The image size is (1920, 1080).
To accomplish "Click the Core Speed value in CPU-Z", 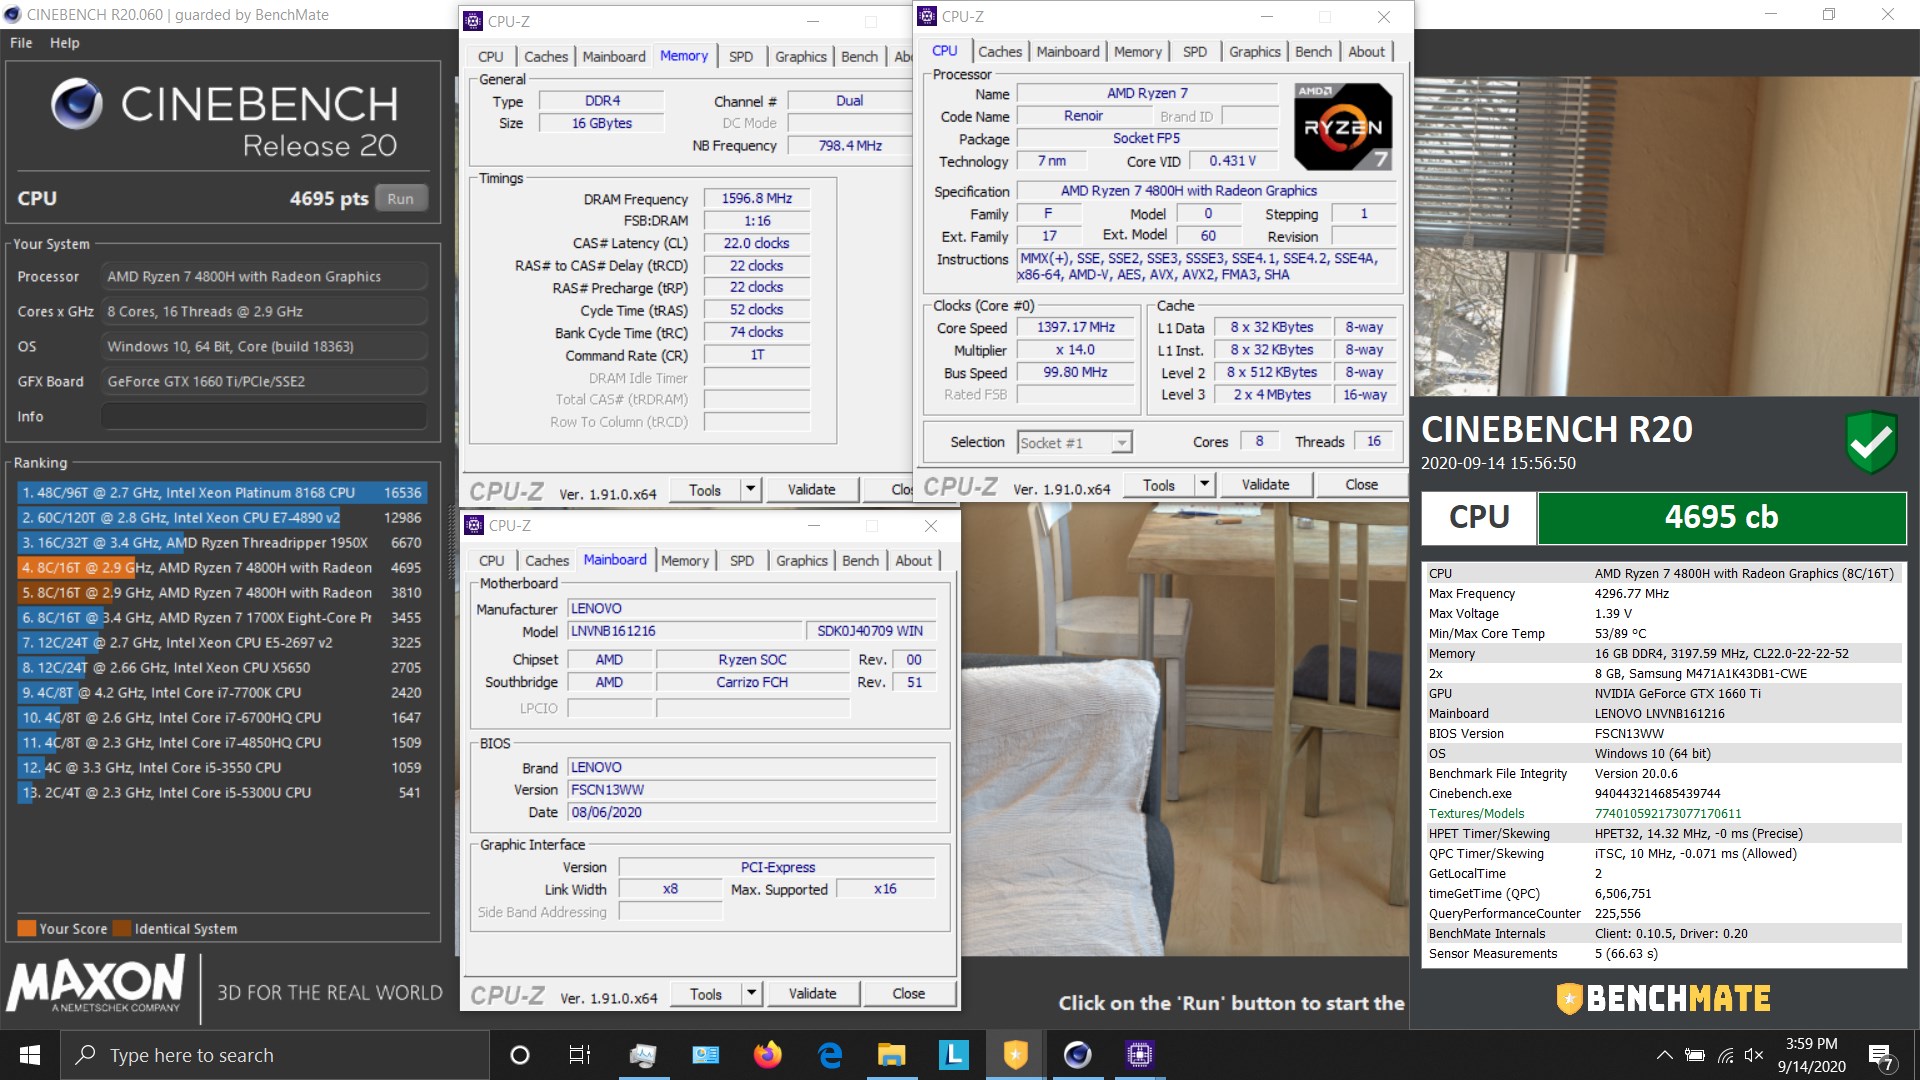I will 1076,327.
